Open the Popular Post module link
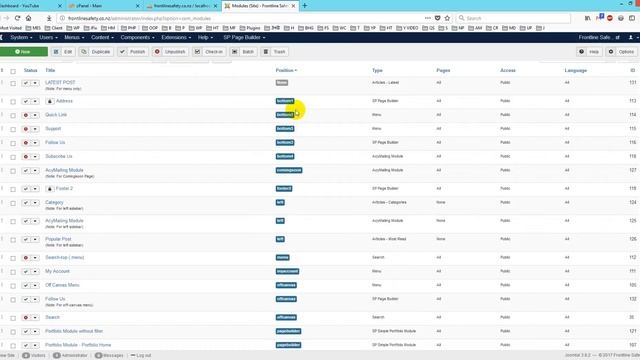640x360 pixels. [x=58, y=239]
